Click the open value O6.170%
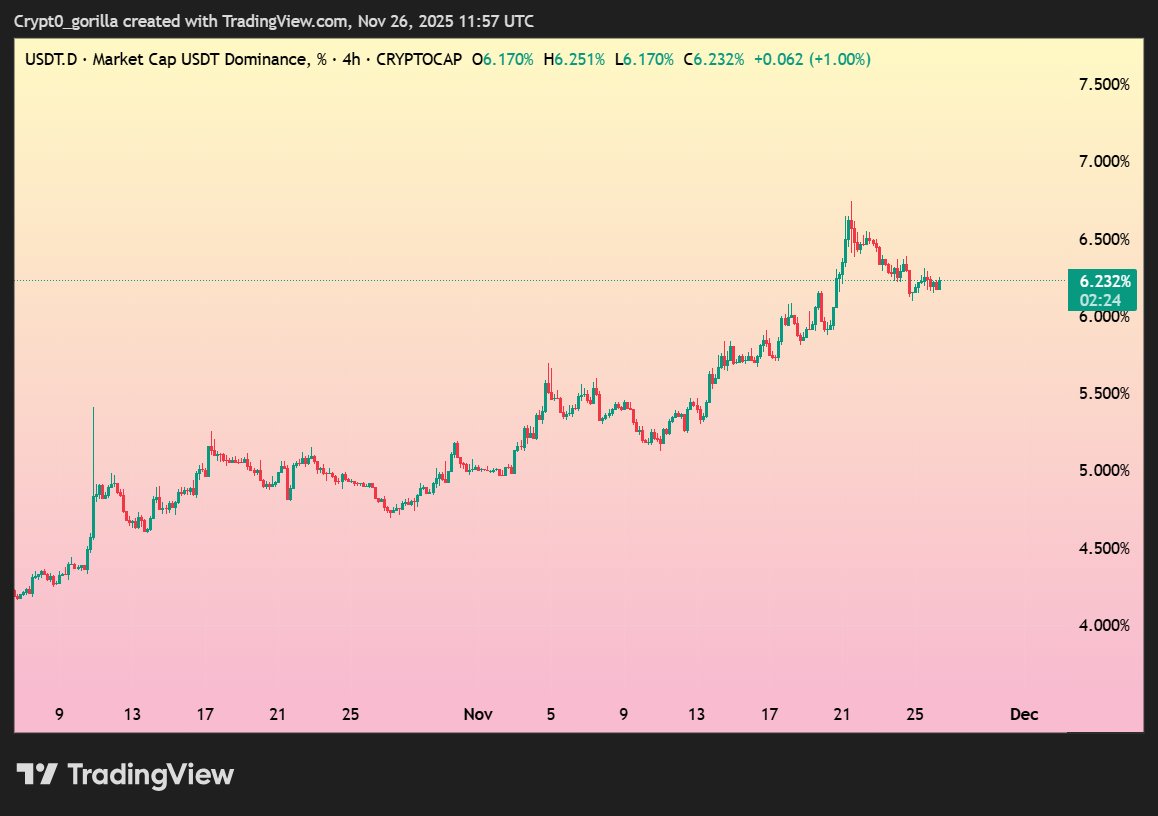This screenshot has height=816, width=1158. click(503, 59)
